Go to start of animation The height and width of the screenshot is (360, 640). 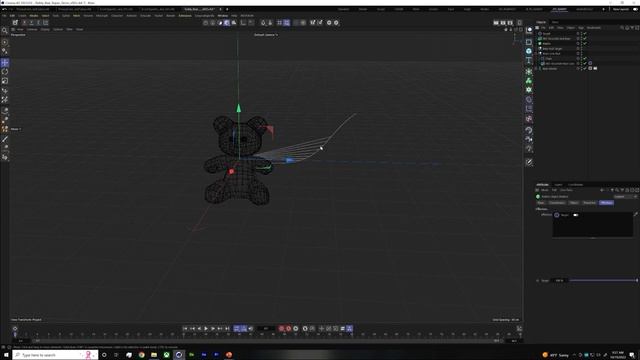185,329
